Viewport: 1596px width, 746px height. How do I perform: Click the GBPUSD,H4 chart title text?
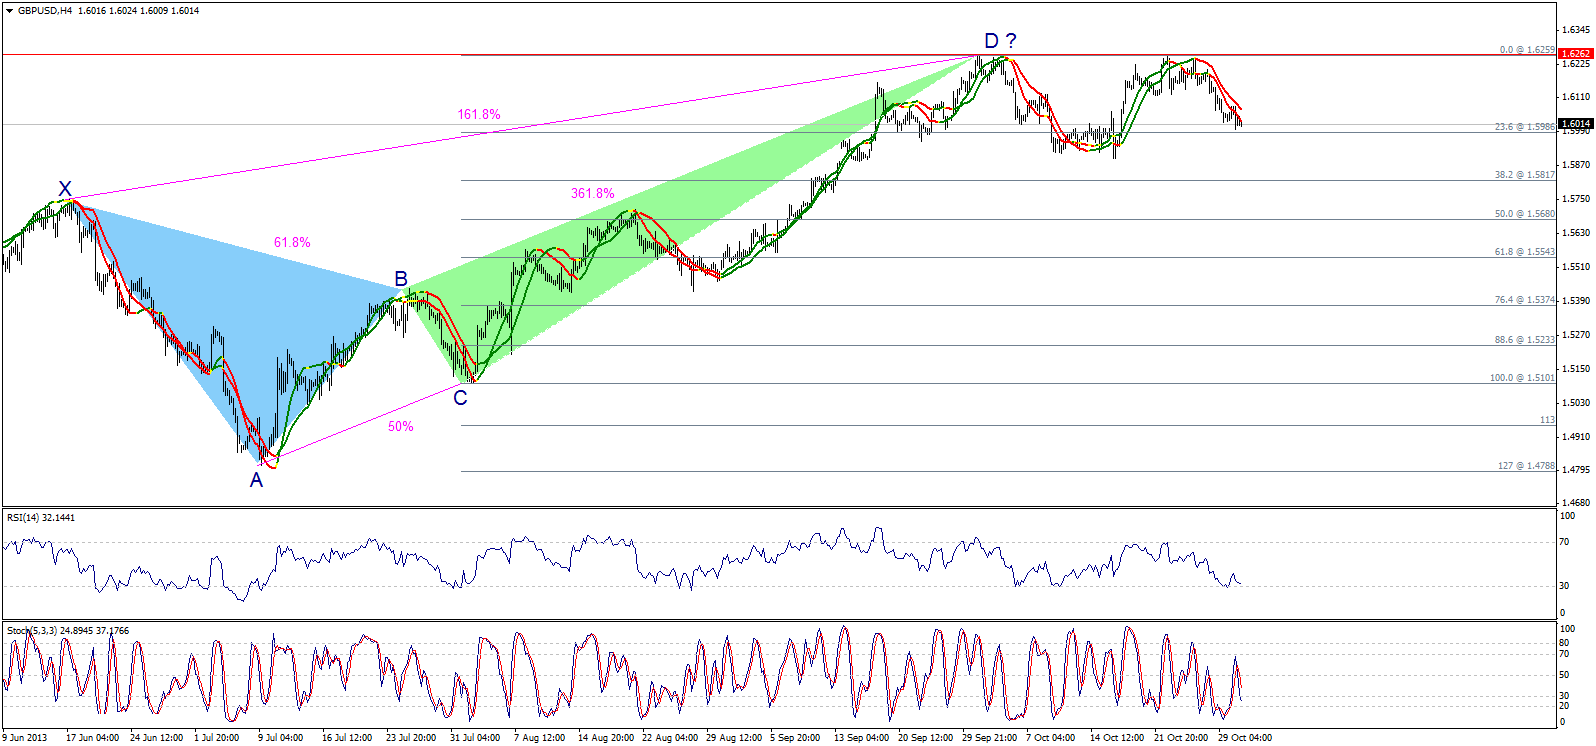click(45, 11)
